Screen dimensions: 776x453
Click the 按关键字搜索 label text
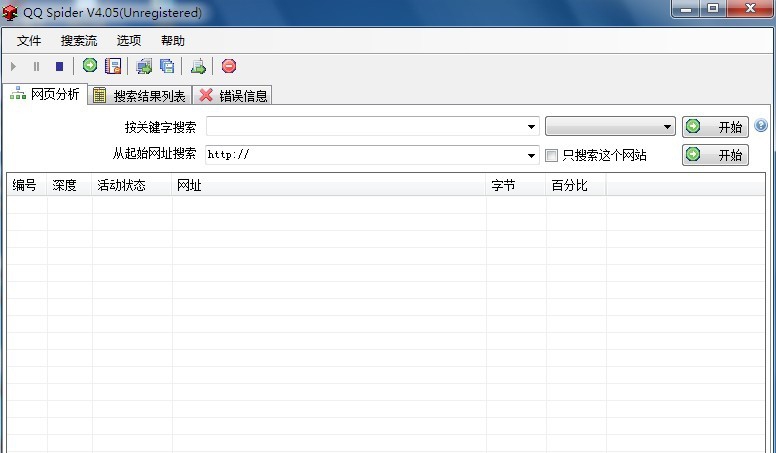tap(160, 127)
